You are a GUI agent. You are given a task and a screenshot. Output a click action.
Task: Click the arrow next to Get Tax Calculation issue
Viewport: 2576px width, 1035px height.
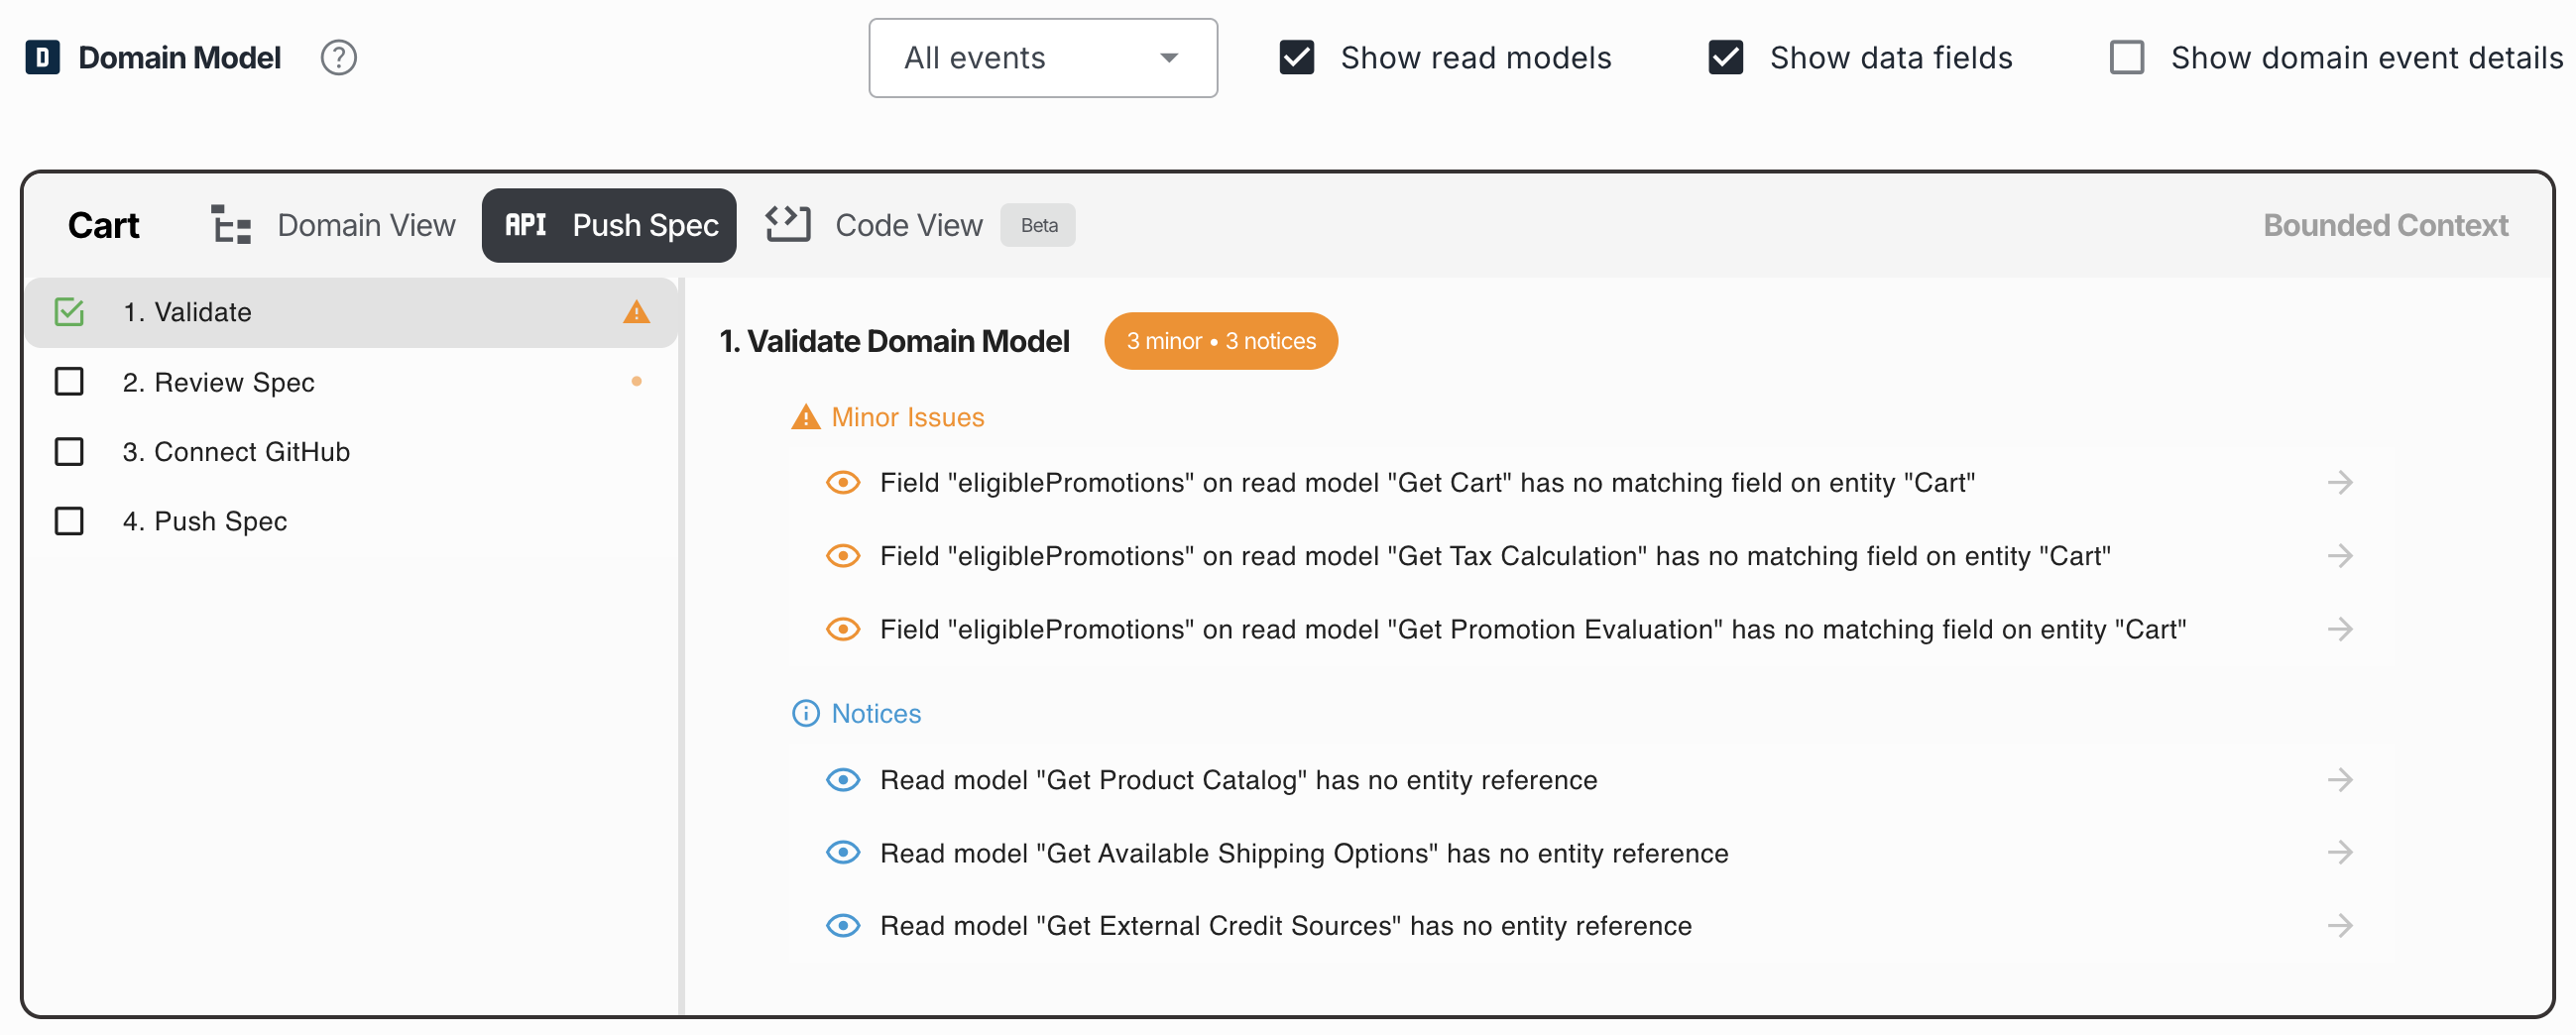pyautogui.click(x=2339, y=556)
